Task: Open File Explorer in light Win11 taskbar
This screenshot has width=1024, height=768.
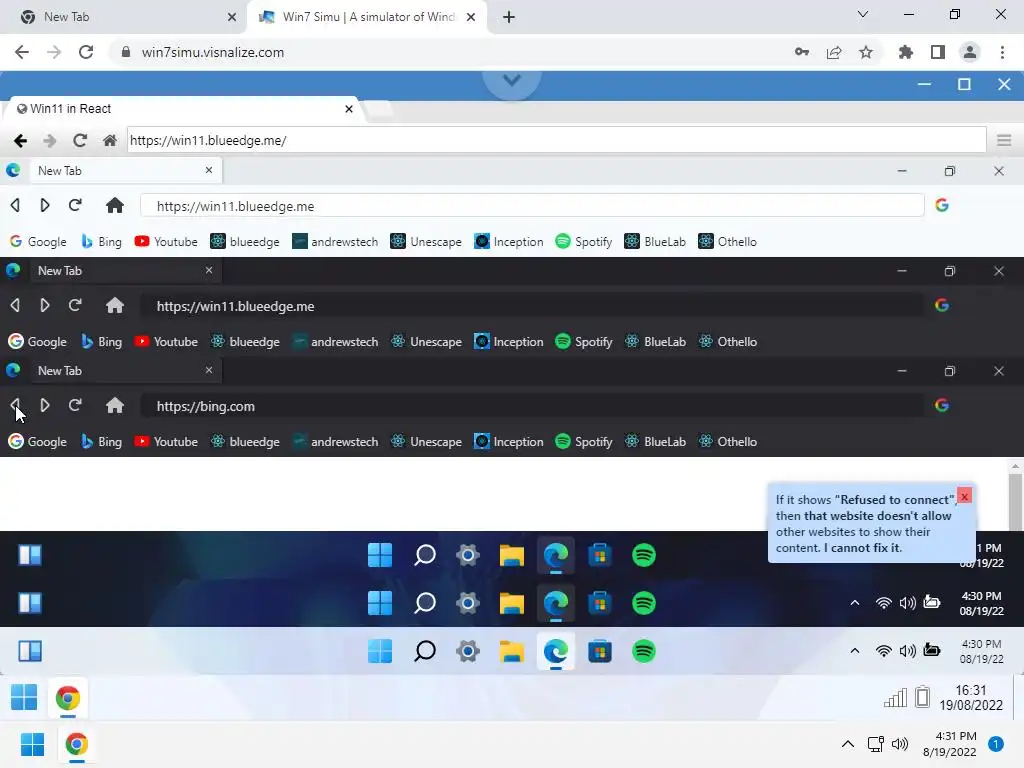Action: 512,651
